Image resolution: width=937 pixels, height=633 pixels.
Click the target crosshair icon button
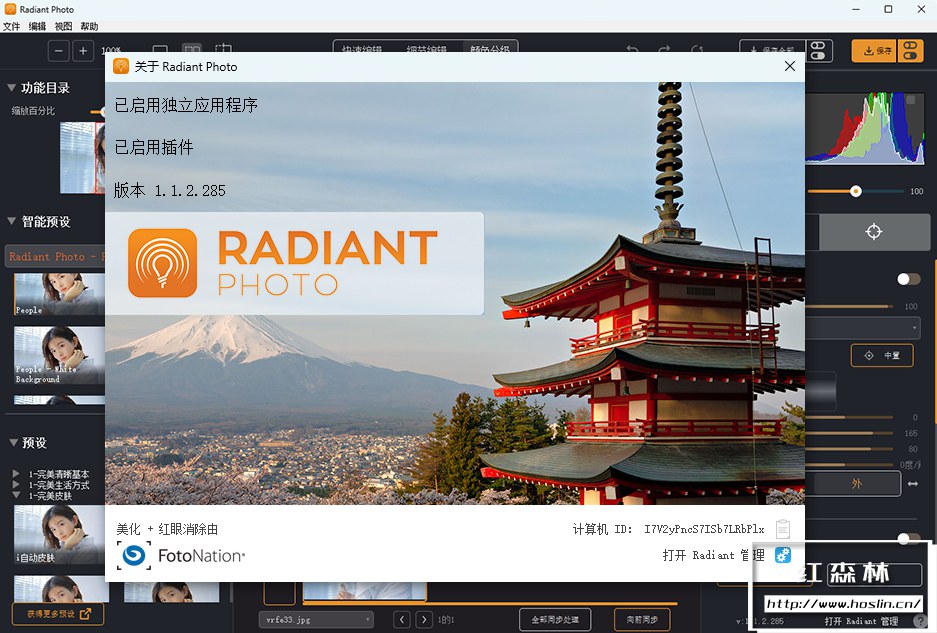pos(874,232)
